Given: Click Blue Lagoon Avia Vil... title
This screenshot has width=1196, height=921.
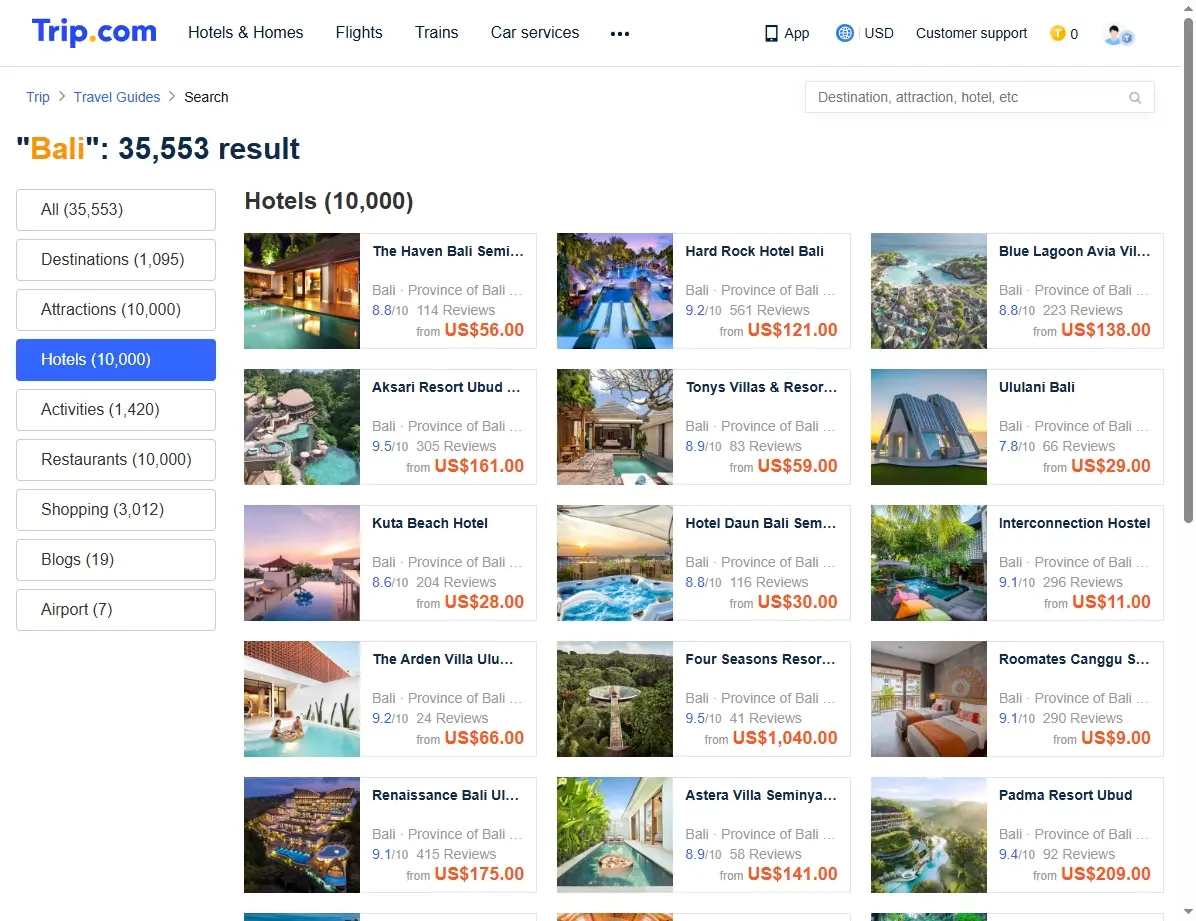Looking at the screenshot, I should pyautogui.click(x=1074, y=251).
